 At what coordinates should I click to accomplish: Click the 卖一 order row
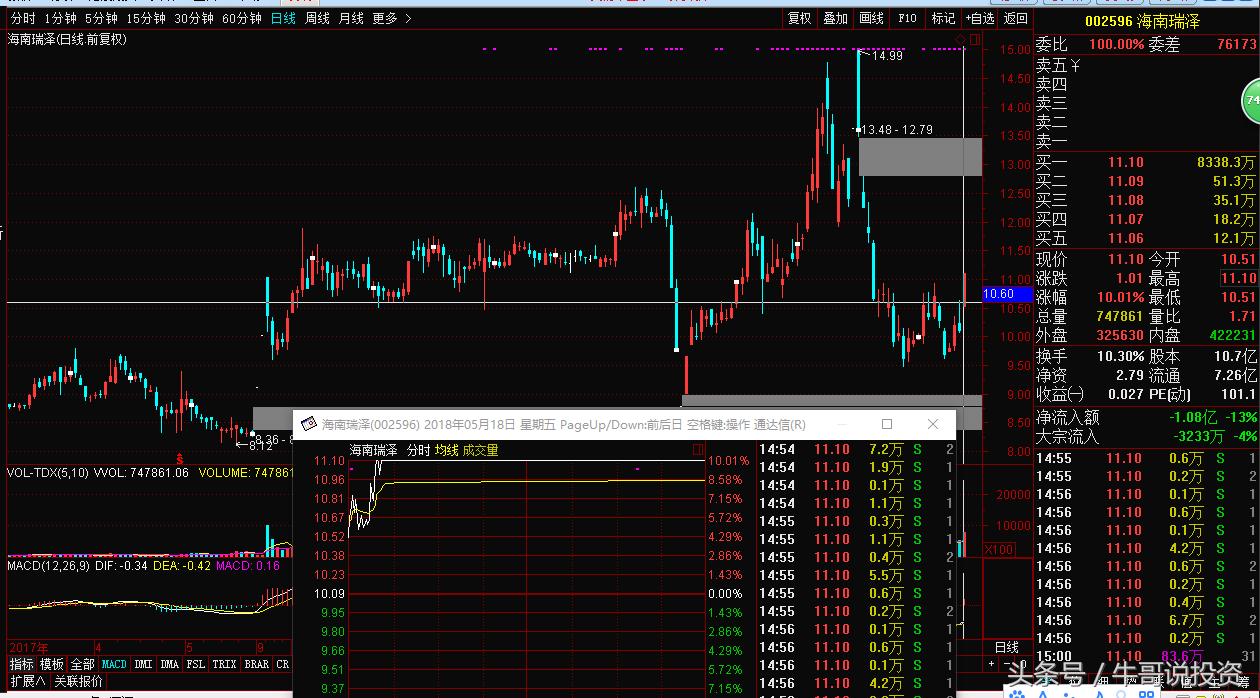[1146, 141]
